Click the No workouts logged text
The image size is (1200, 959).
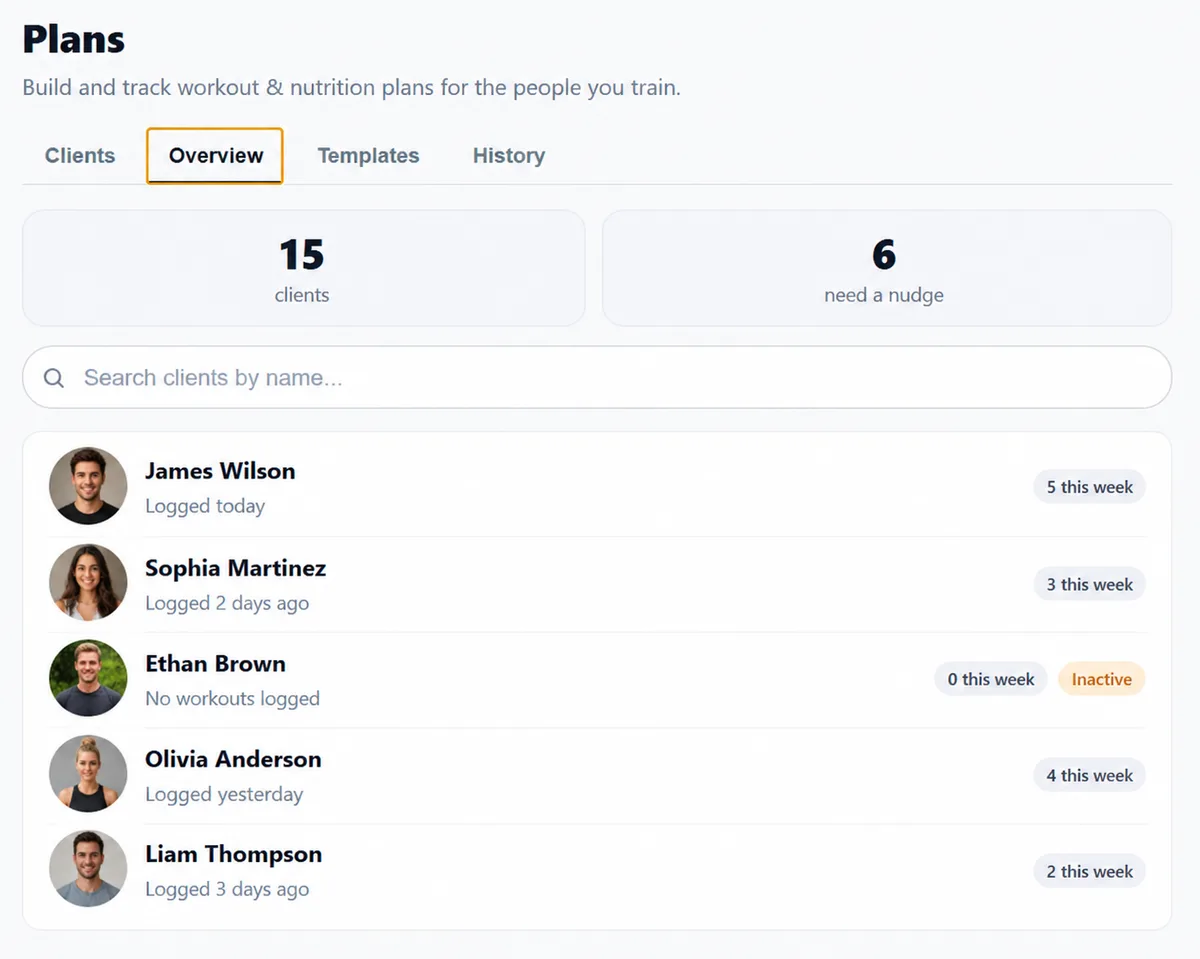tap(232, 698)
